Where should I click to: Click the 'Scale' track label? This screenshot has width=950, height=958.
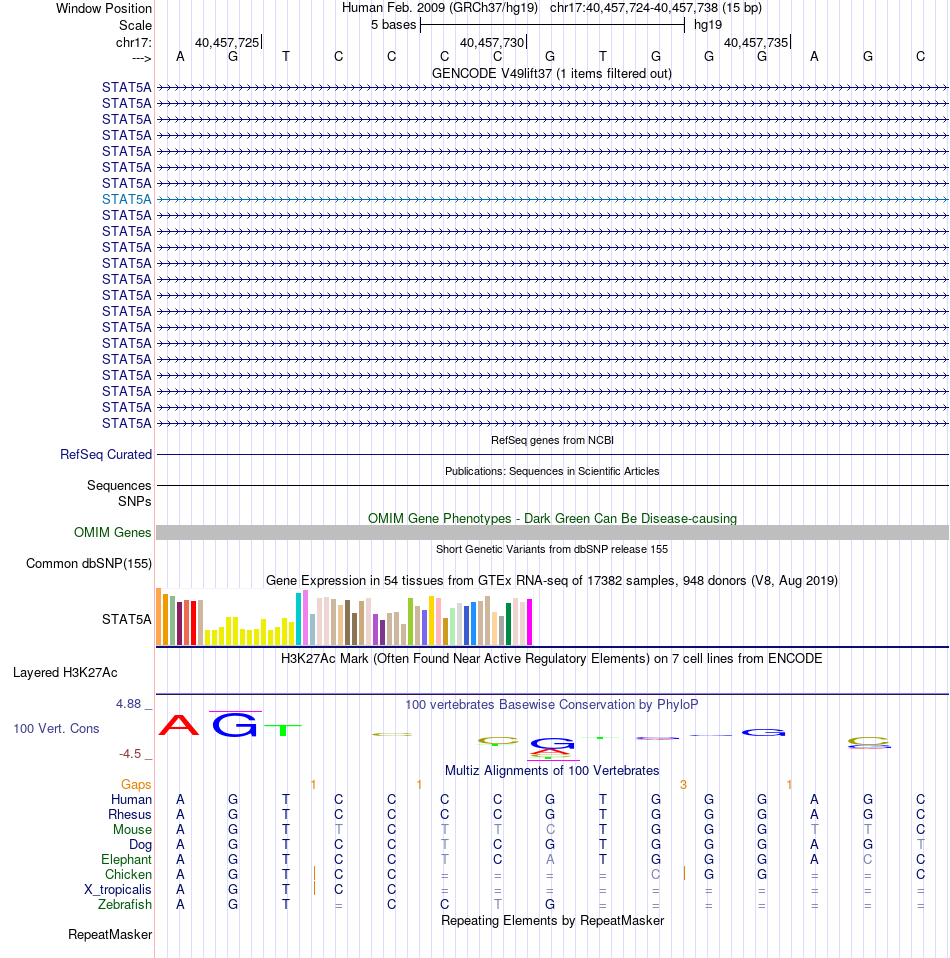tap(135, 26)
